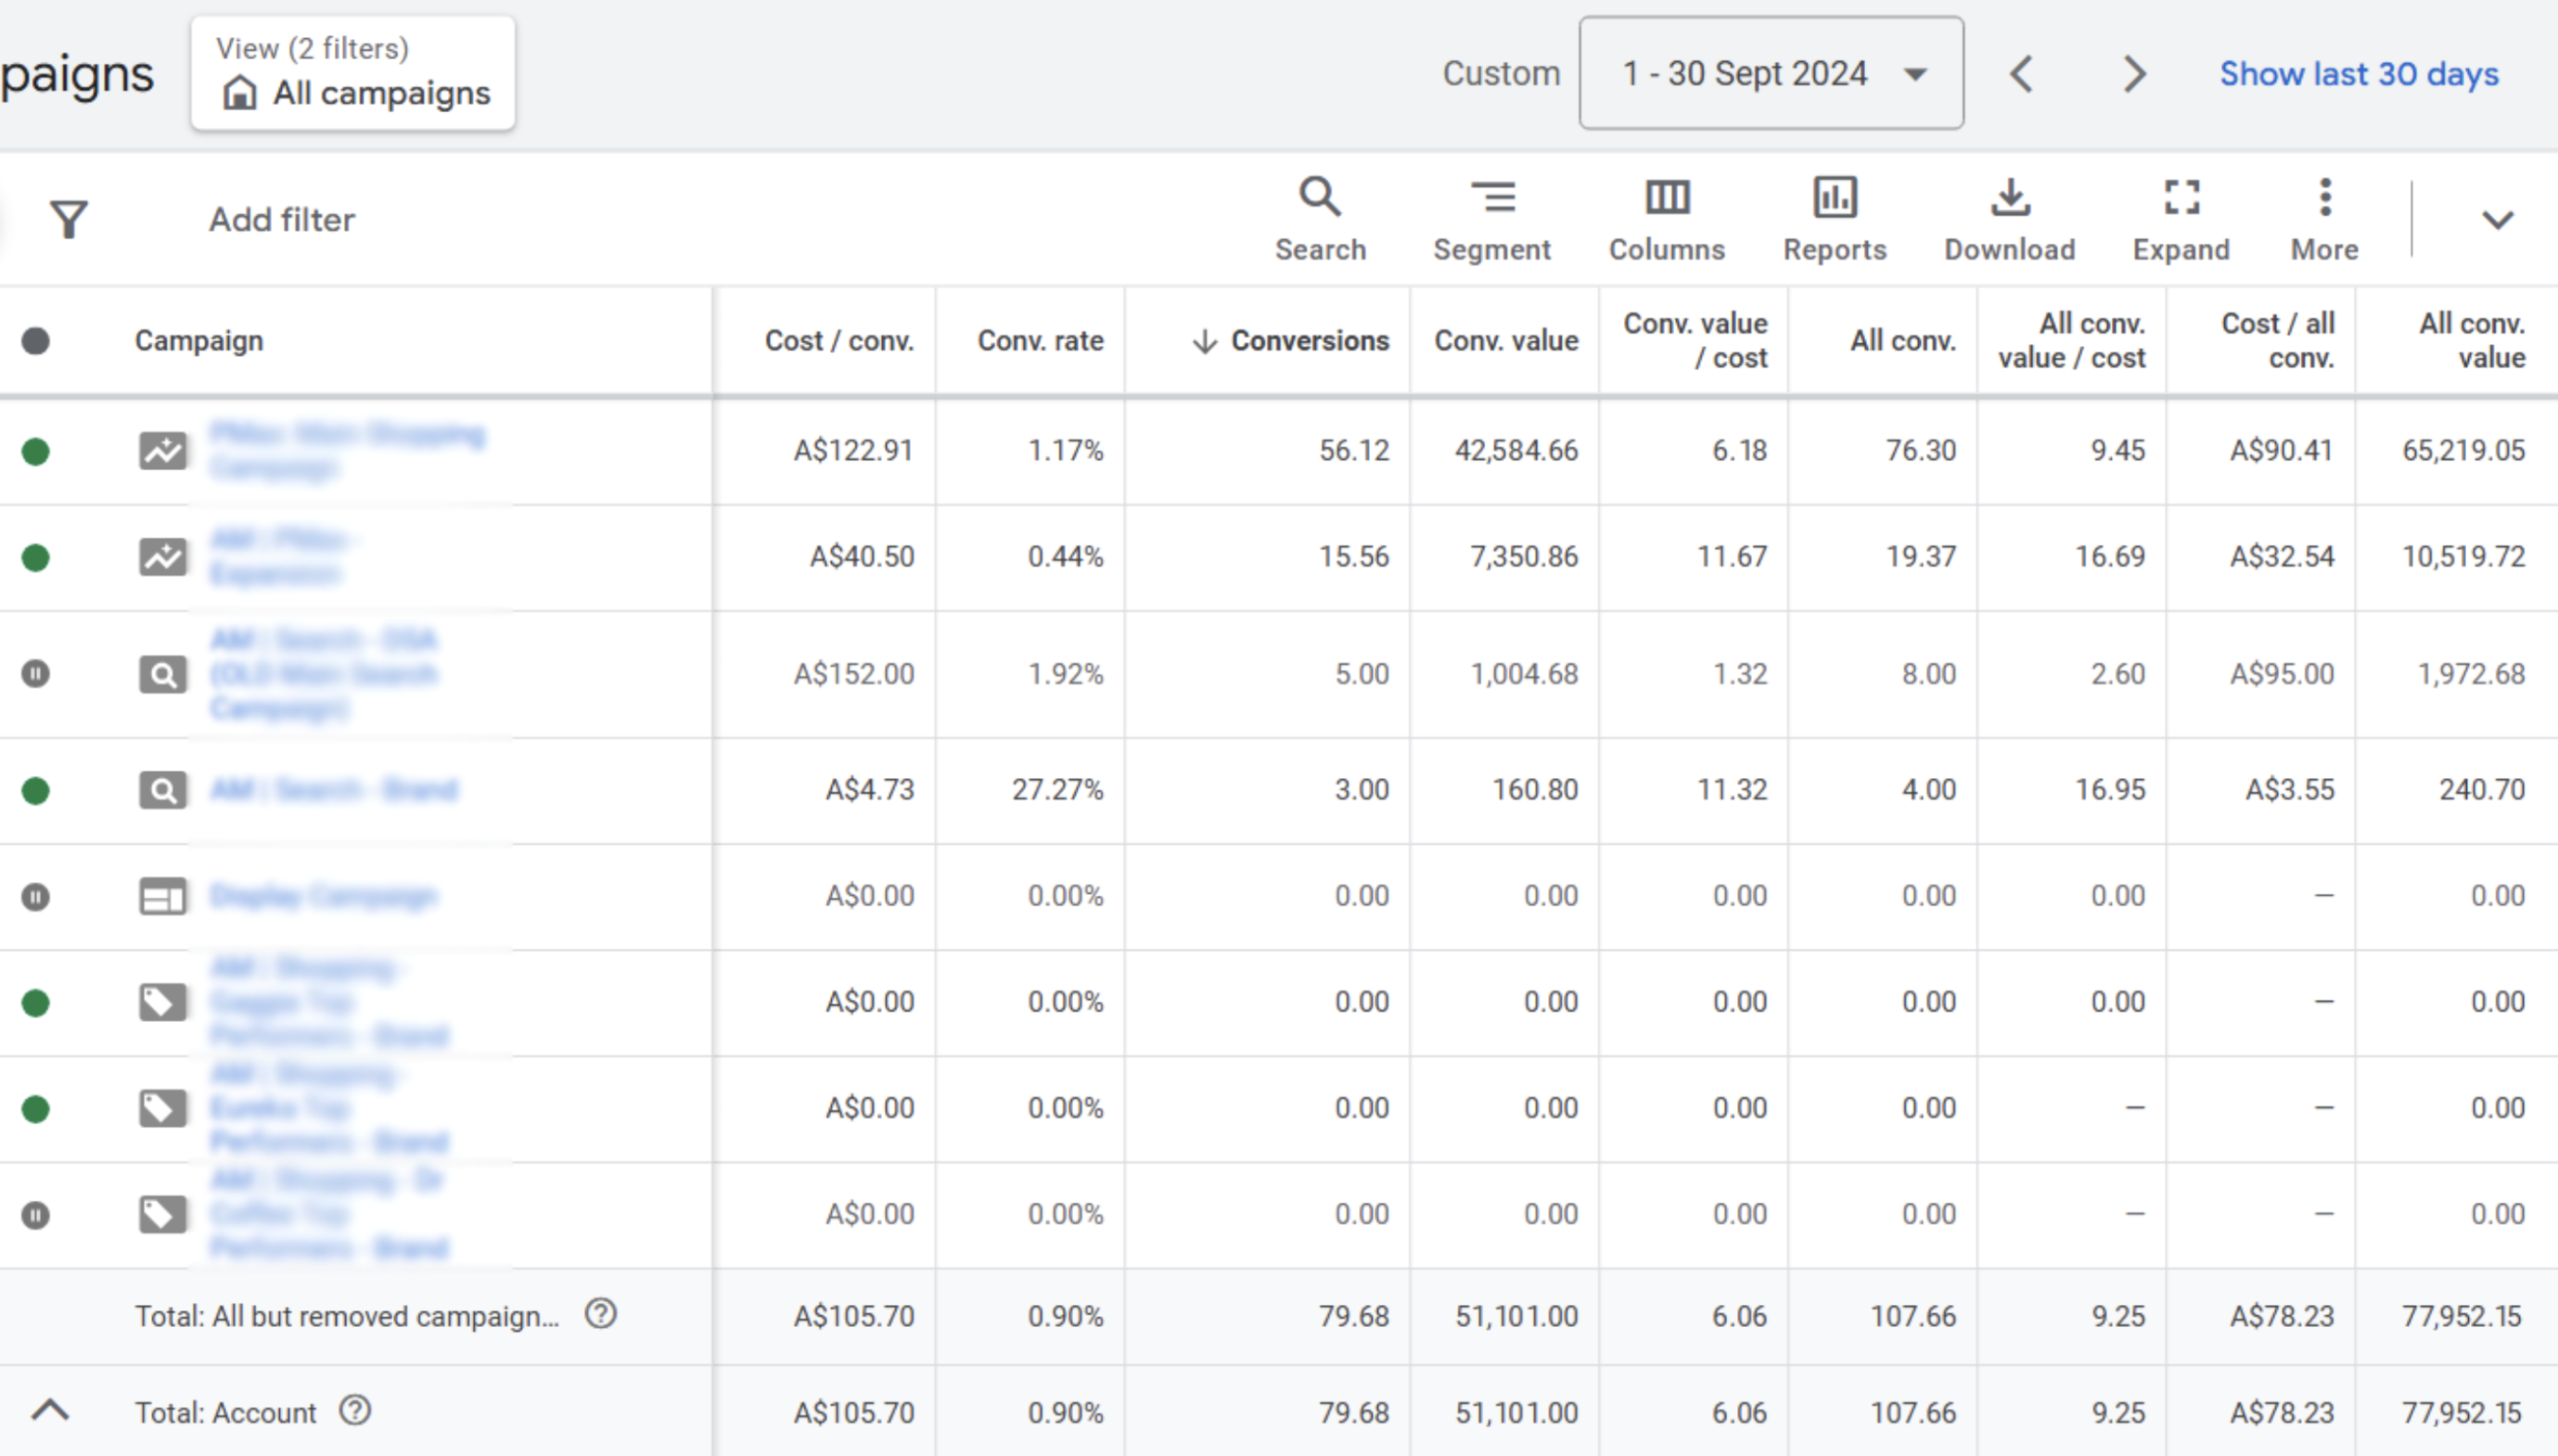Click the shopping tag icon in the last campaign row
Screen dimensions: 2558x1456
point(162,1214)
